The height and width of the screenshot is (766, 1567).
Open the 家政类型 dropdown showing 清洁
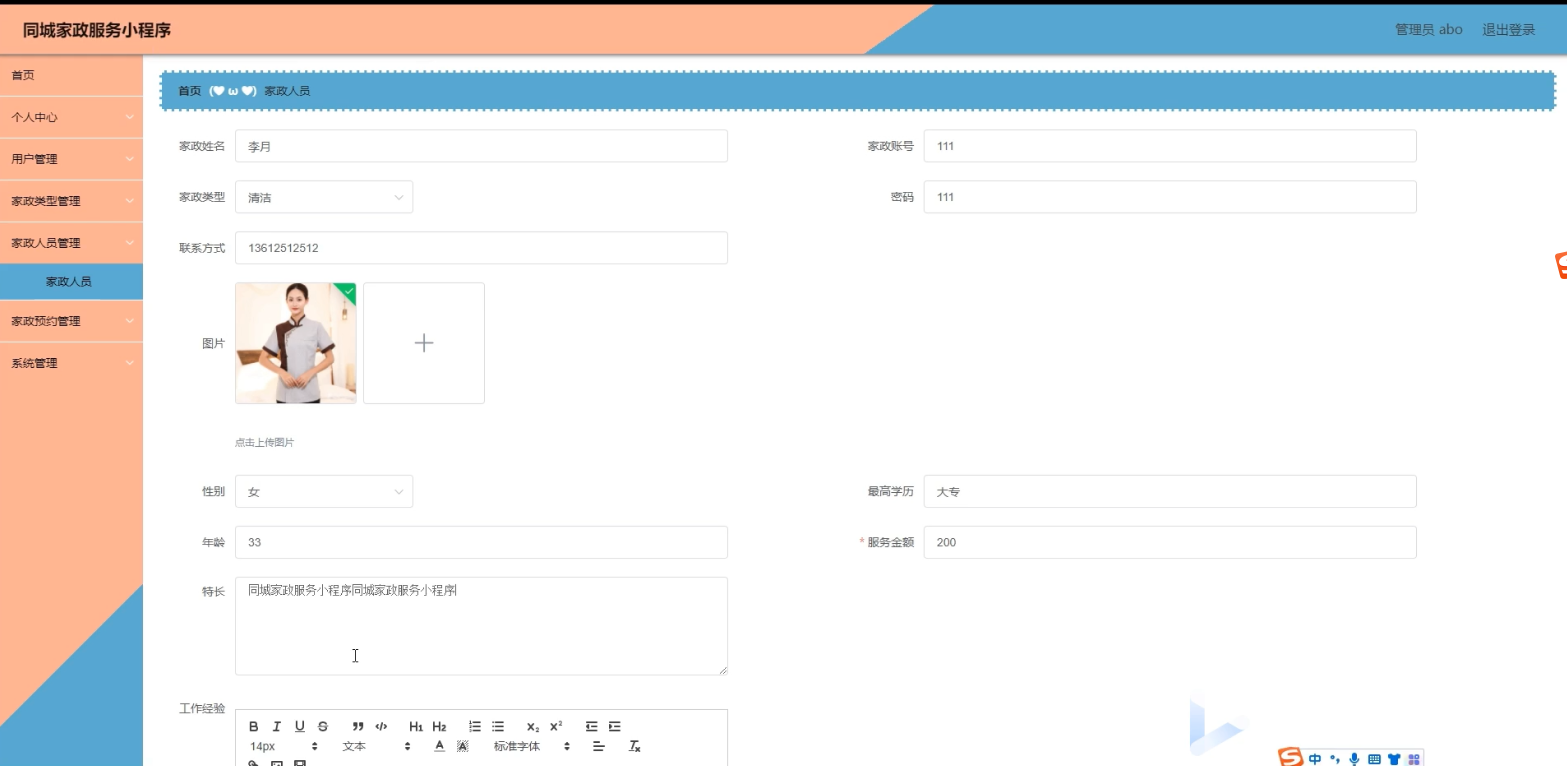(324, 197)
